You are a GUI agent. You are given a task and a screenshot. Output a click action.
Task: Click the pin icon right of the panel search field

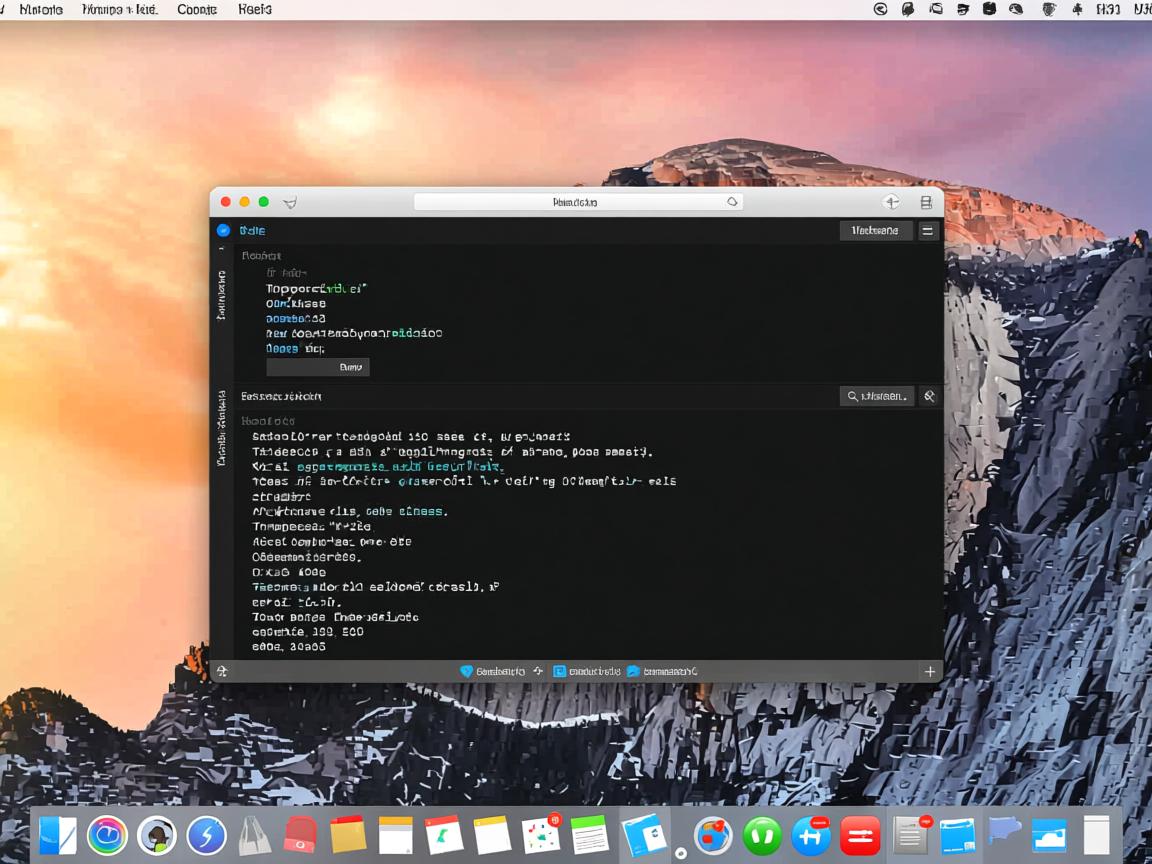pos(929,396)
